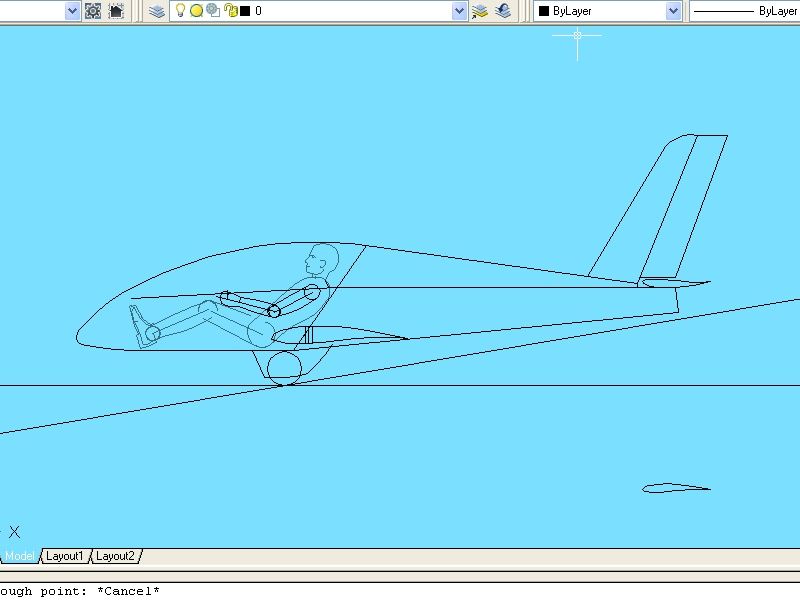Click the My Workspace icon

point(116,11)
